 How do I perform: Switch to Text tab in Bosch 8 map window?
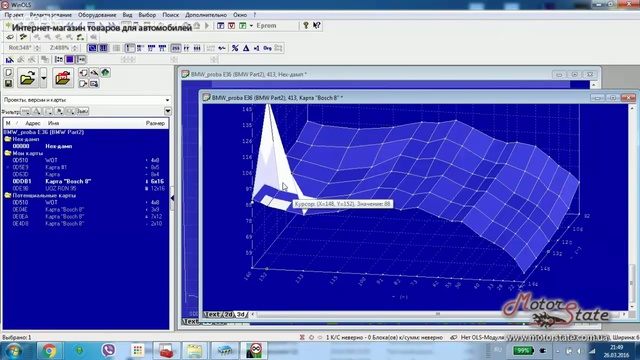point(212,314)
